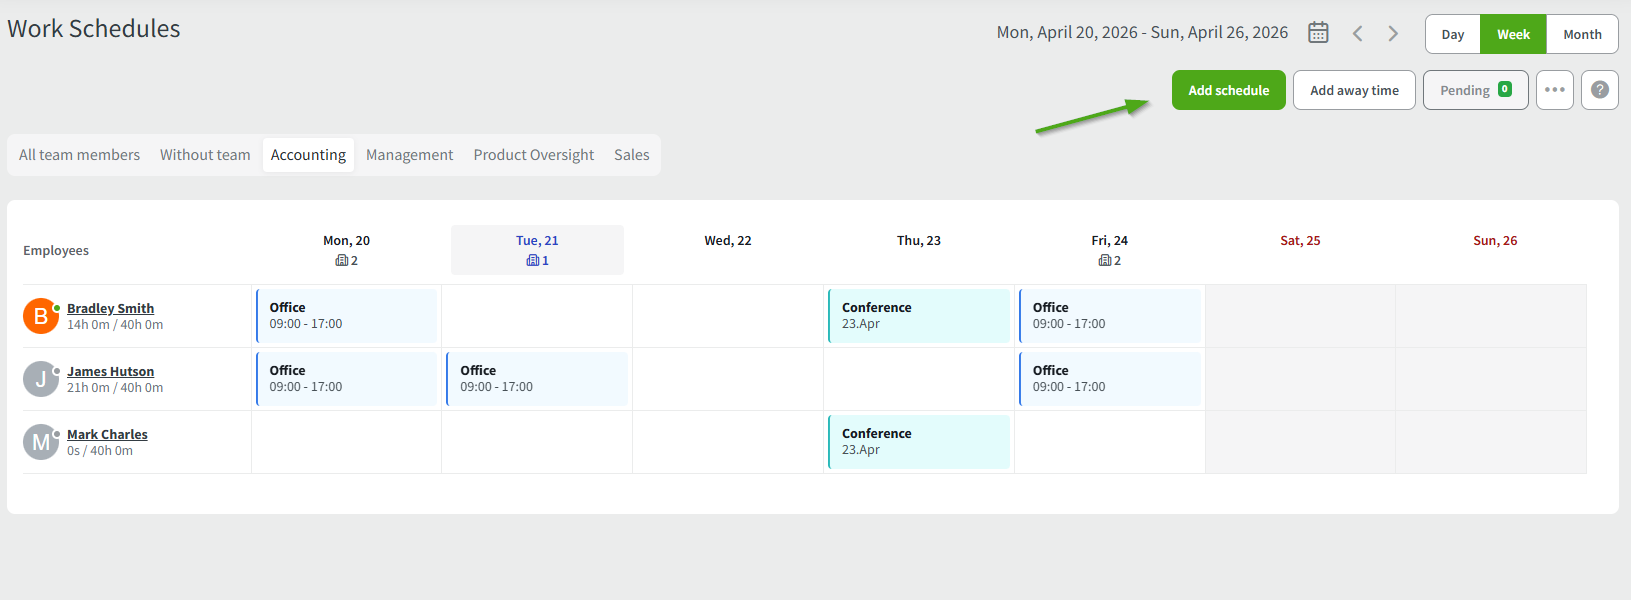This screenshot has width=1631, height=600.
Task: Switch to Month view
Action: coord(1582,34)
